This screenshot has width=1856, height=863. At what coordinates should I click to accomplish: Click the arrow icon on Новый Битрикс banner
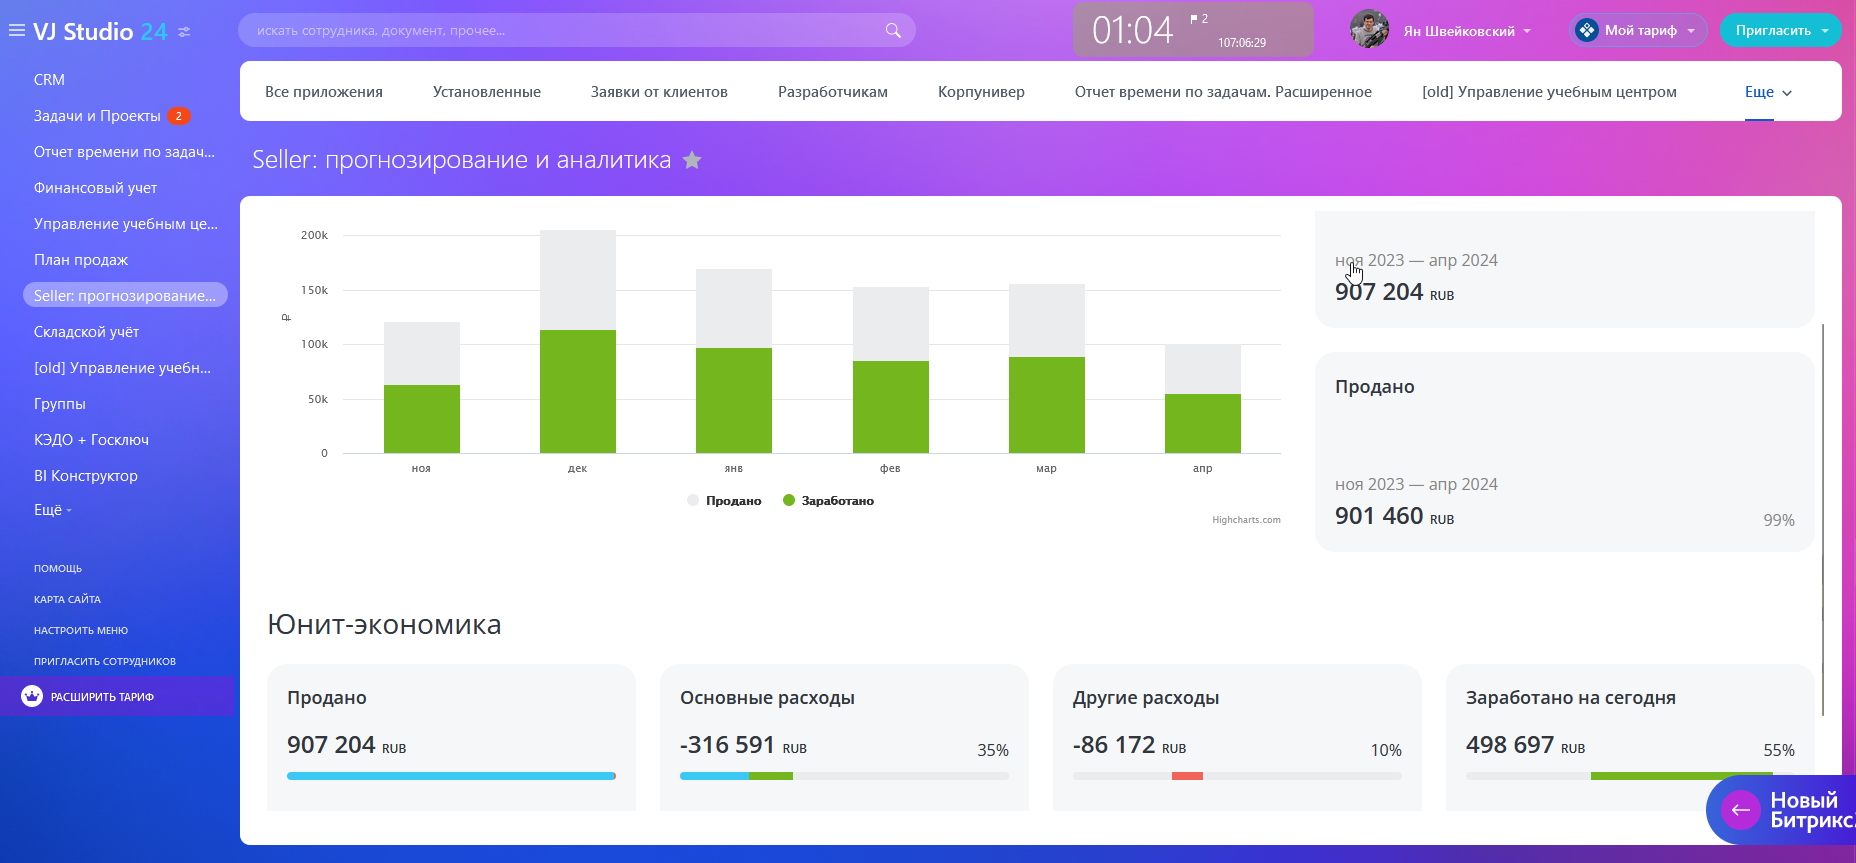[1740, 810]
